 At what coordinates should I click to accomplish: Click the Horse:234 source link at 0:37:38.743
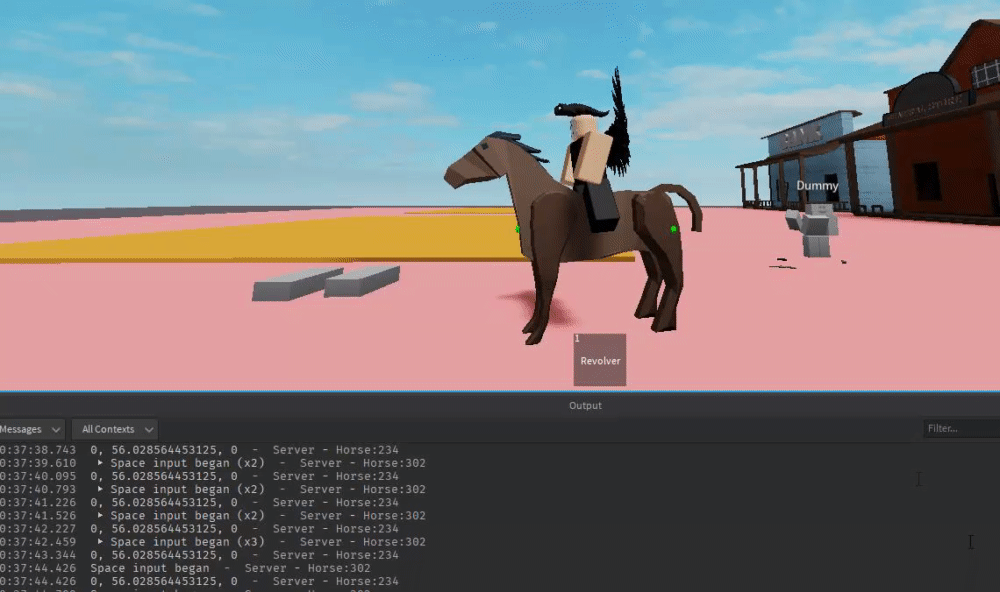coord(367,450)
